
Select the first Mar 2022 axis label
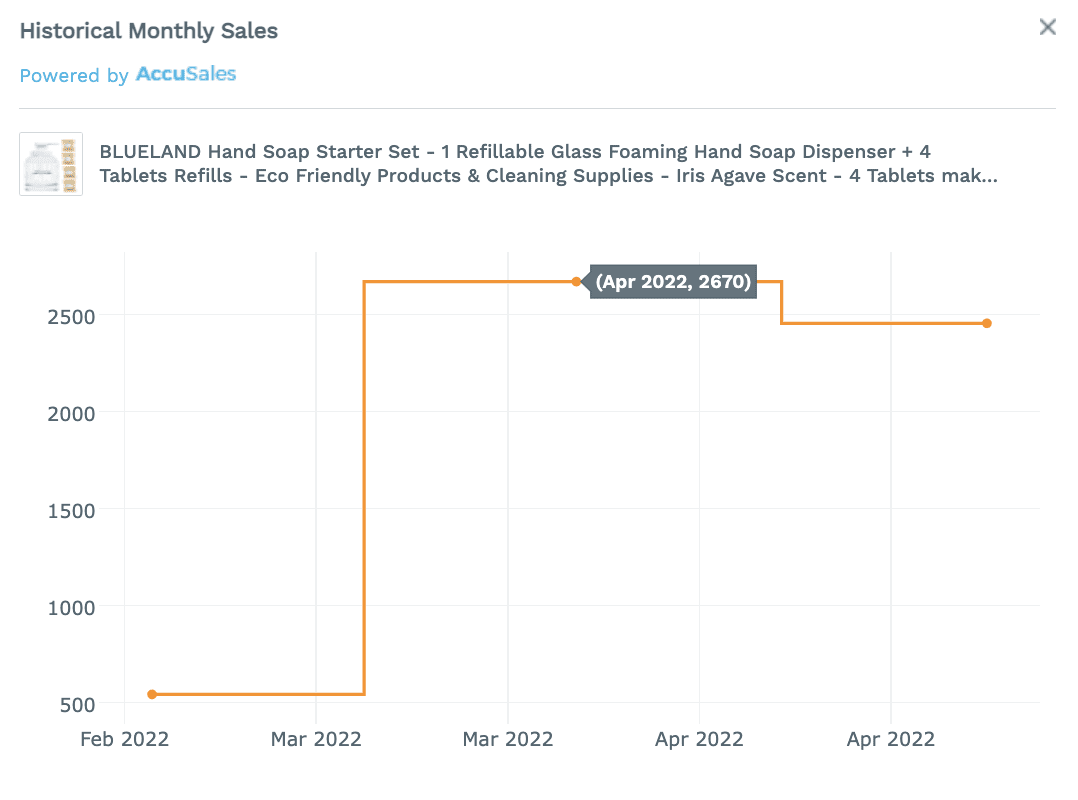316,740
